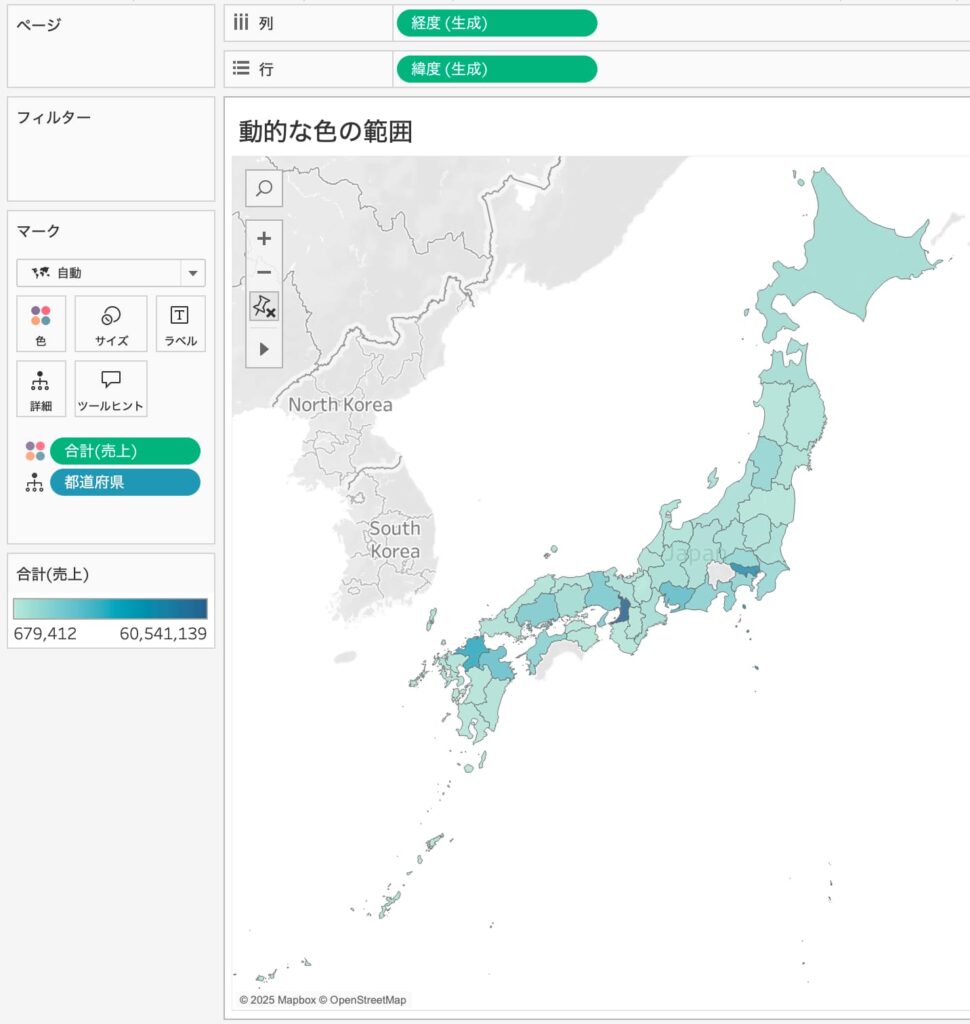Open the mark type dropdown 自動

110,273
